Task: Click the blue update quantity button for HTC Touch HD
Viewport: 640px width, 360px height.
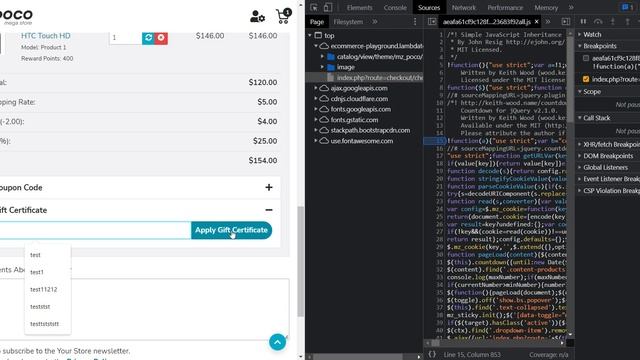Action: 148,38
